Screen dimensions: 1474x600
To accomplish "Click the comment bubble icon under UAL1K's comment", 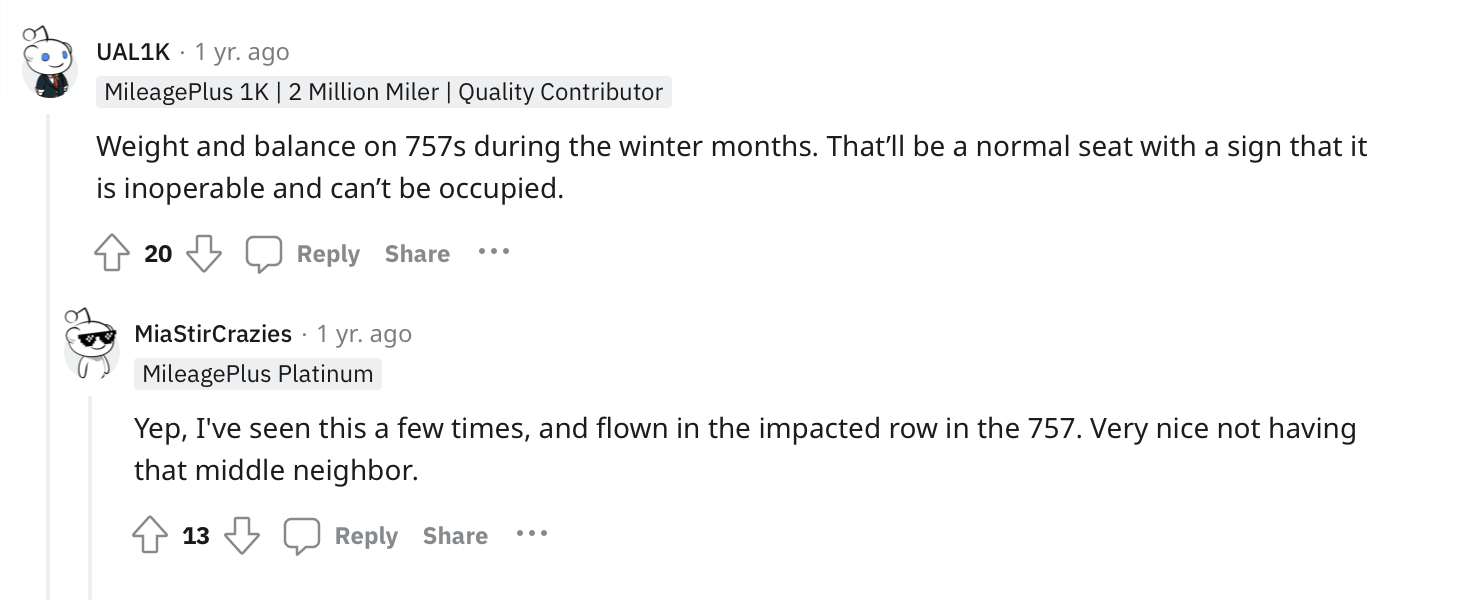I will 264,254.
